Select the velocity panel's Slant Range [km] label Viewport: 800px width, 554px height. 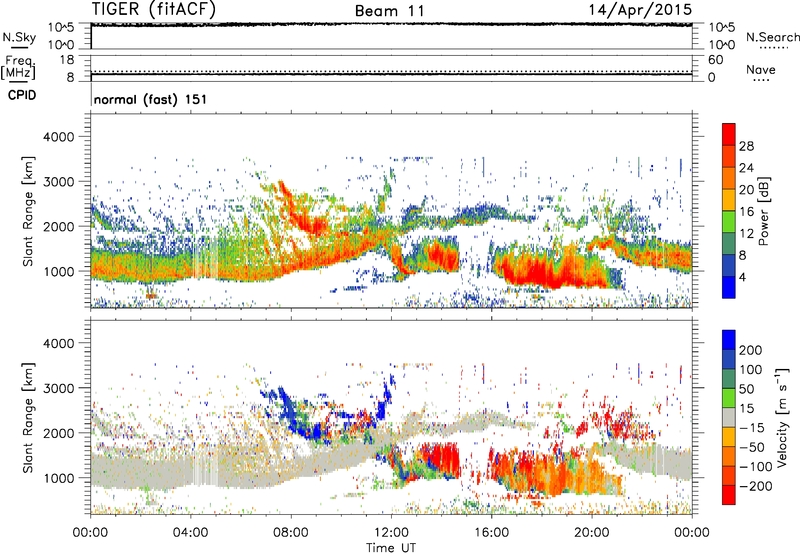coord(28,418)
